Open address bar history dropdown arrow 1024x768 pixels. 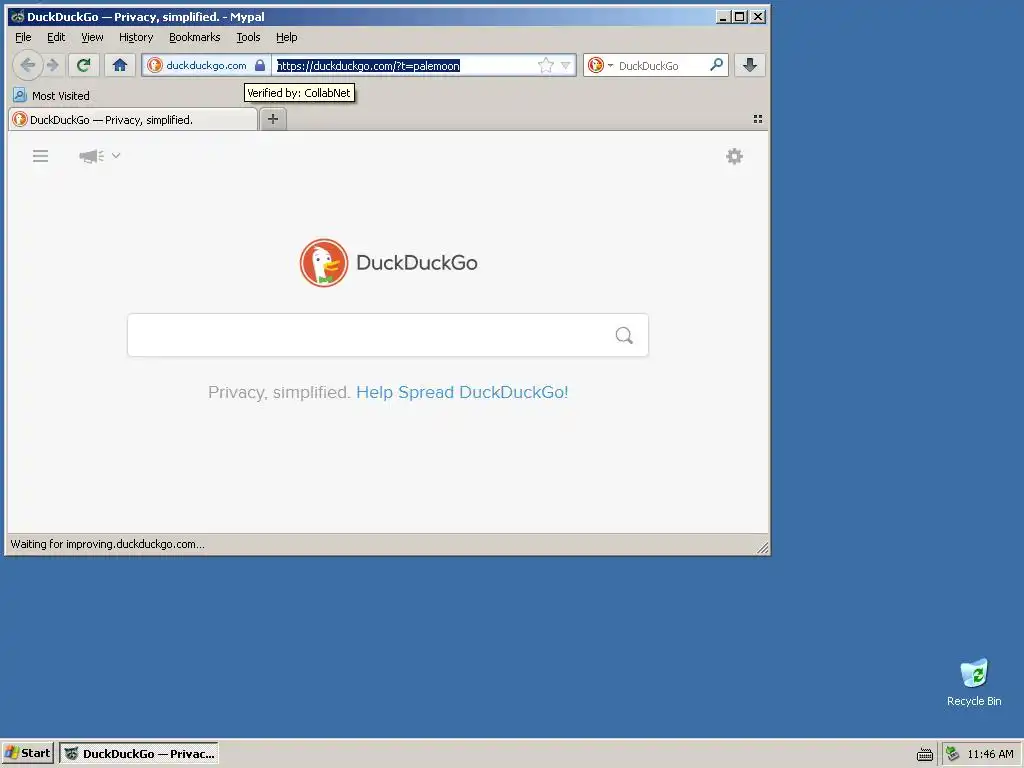tap(566, 65)
